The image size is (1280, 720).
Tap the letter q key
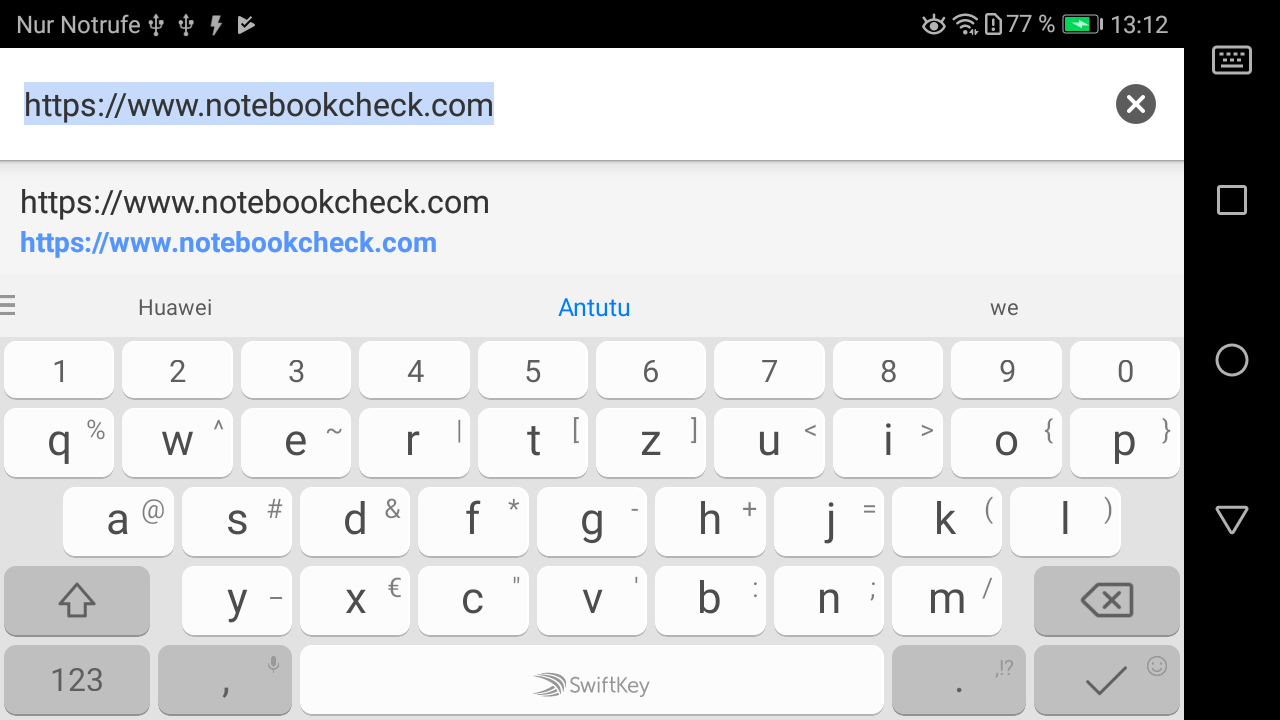[60, 441]
